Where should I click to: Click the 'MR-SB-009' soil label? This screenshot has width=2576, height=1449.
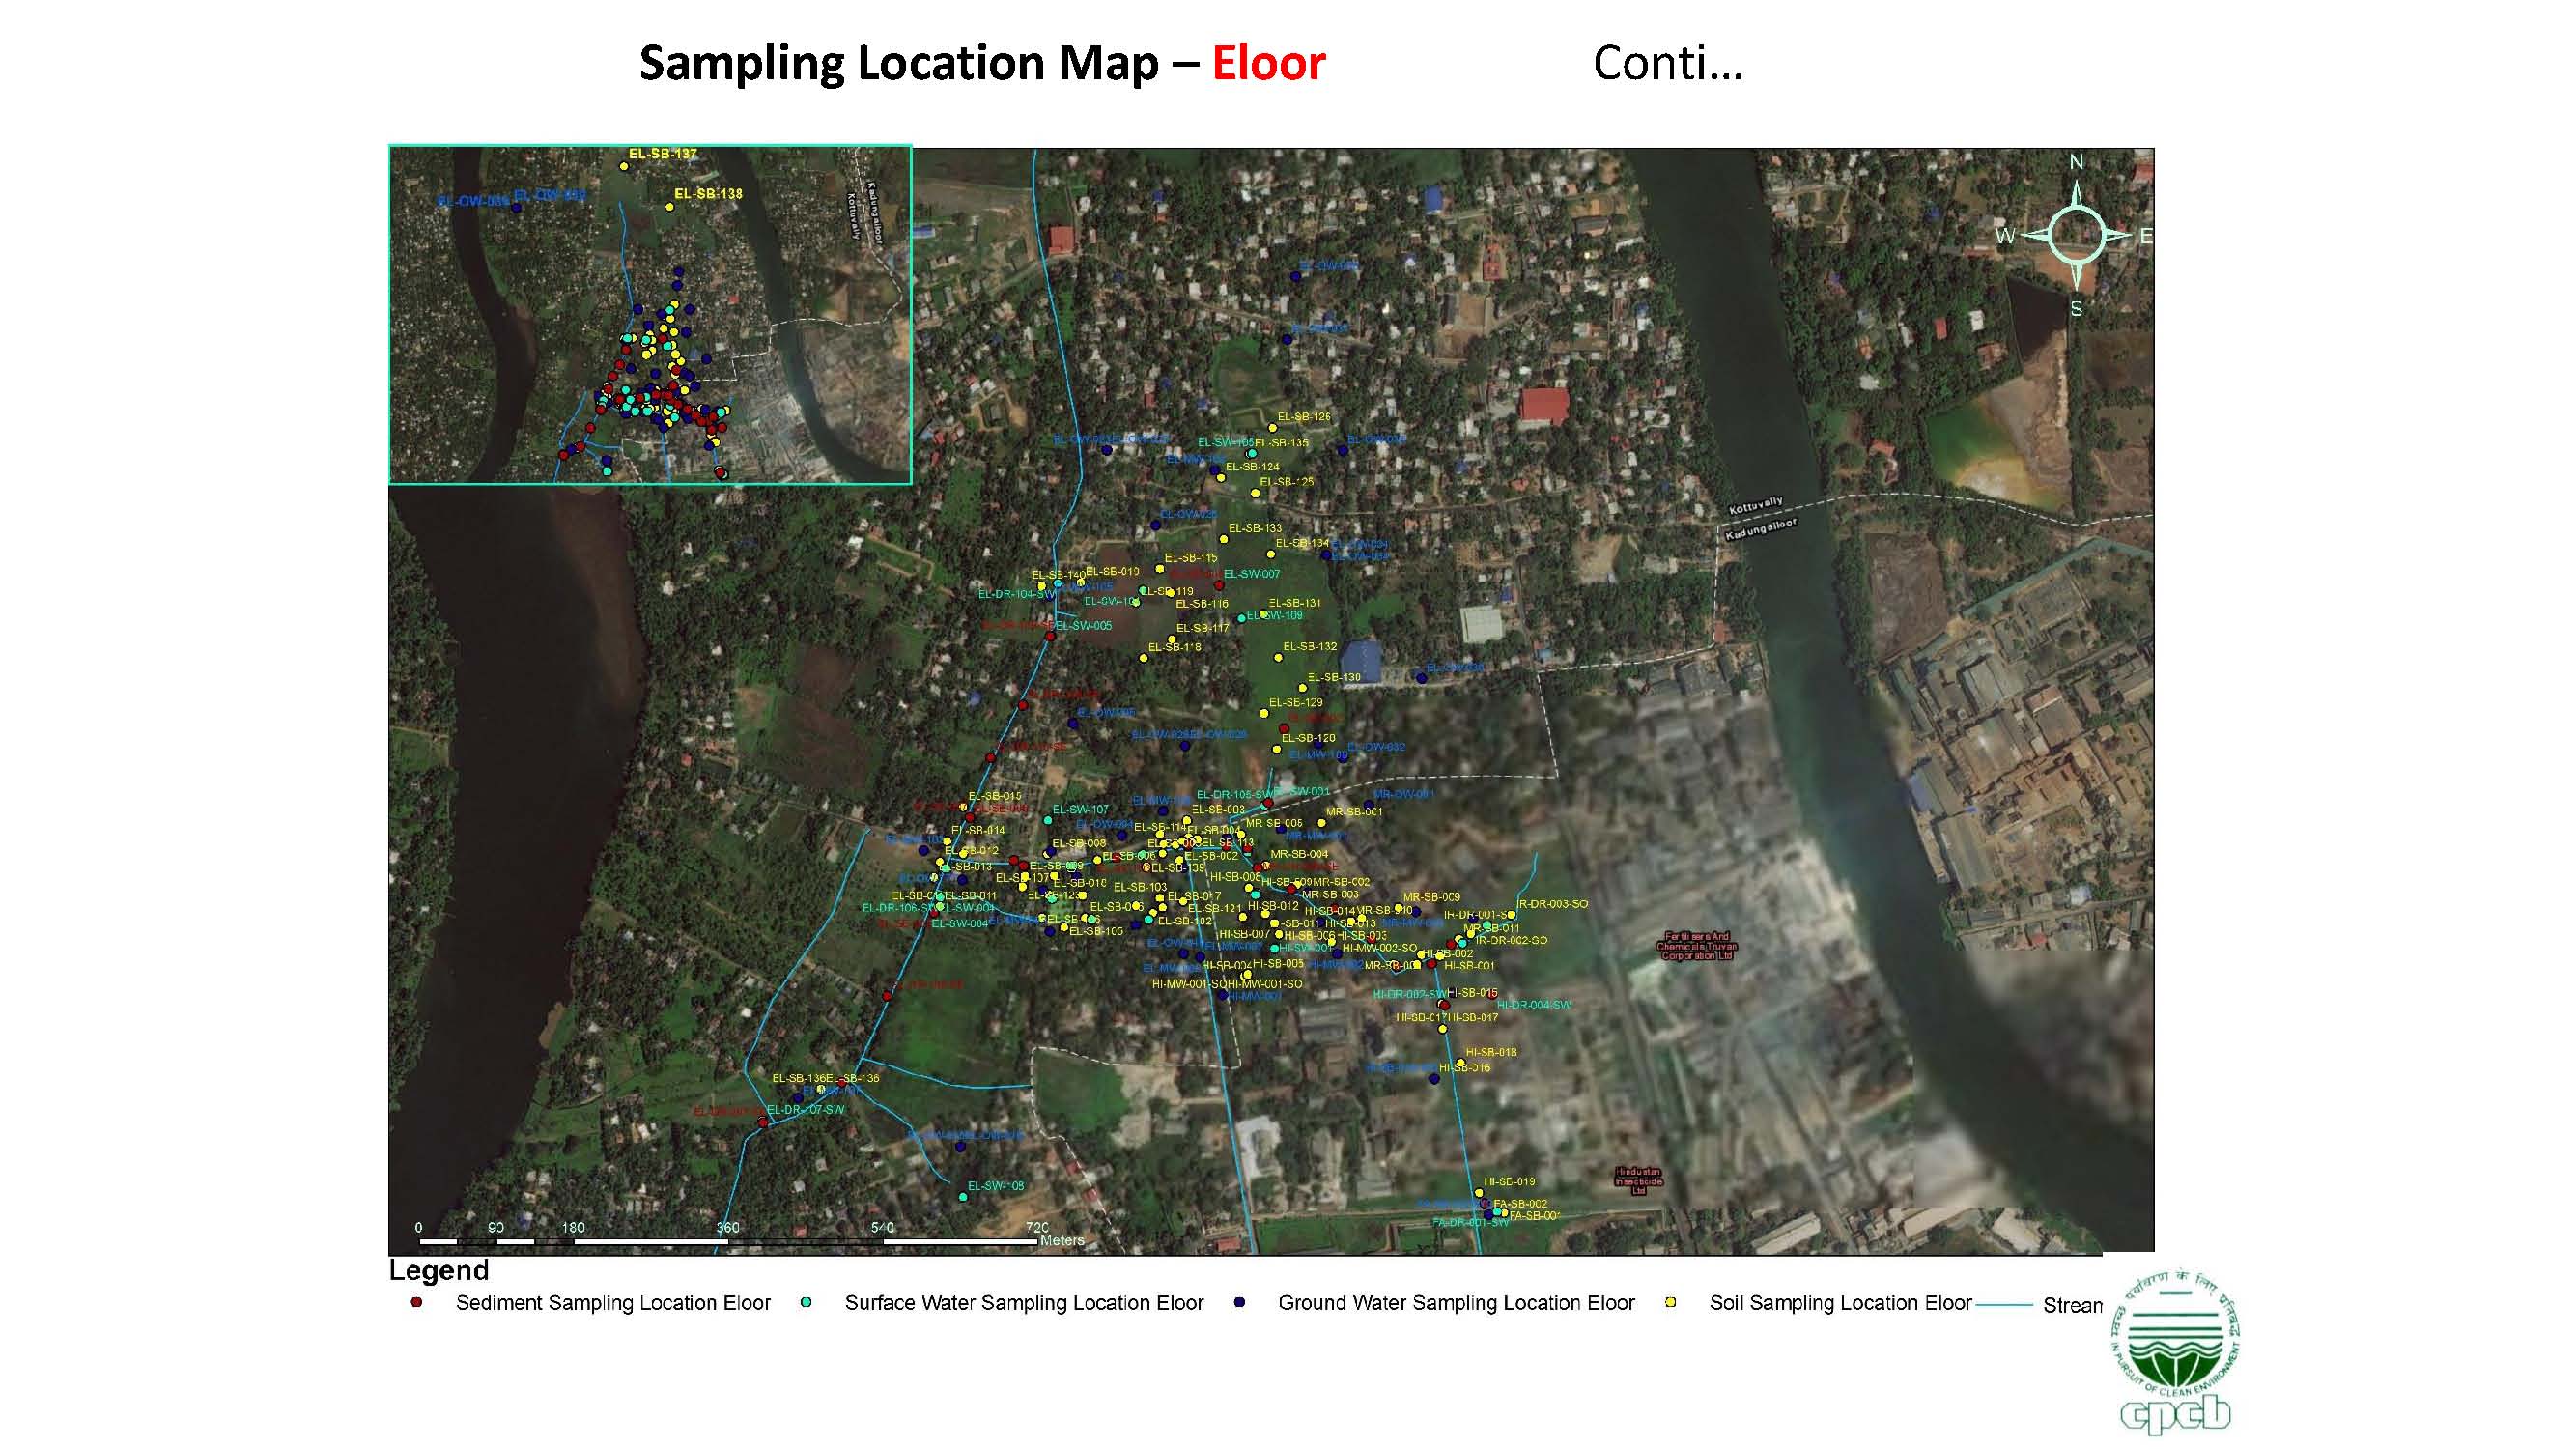tap(1432, 897)
